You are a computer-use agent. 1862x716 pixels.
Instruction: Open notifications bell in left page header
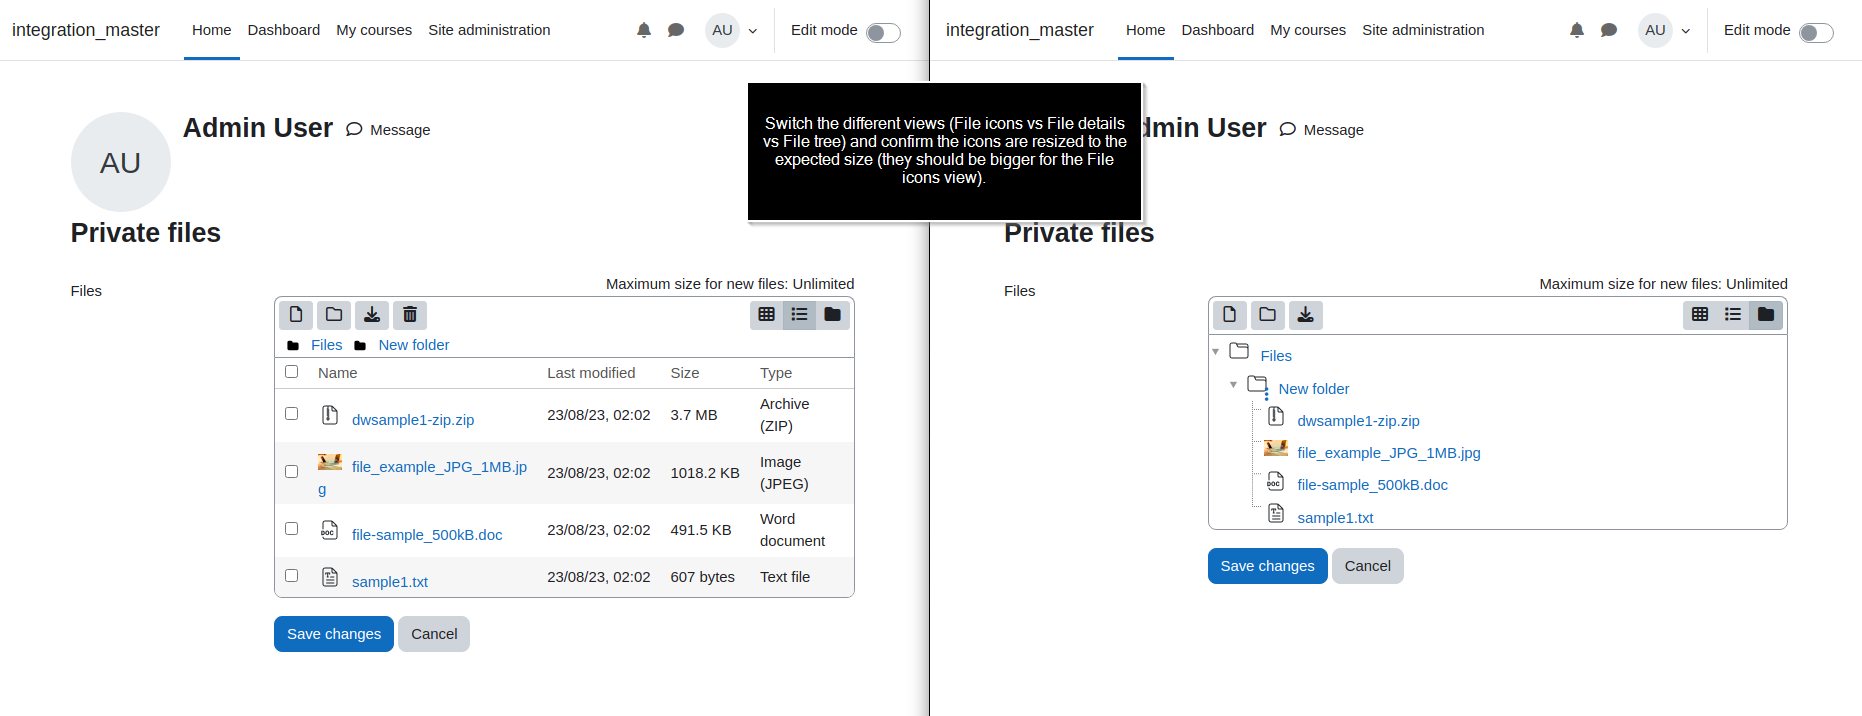tap(644, 30)
